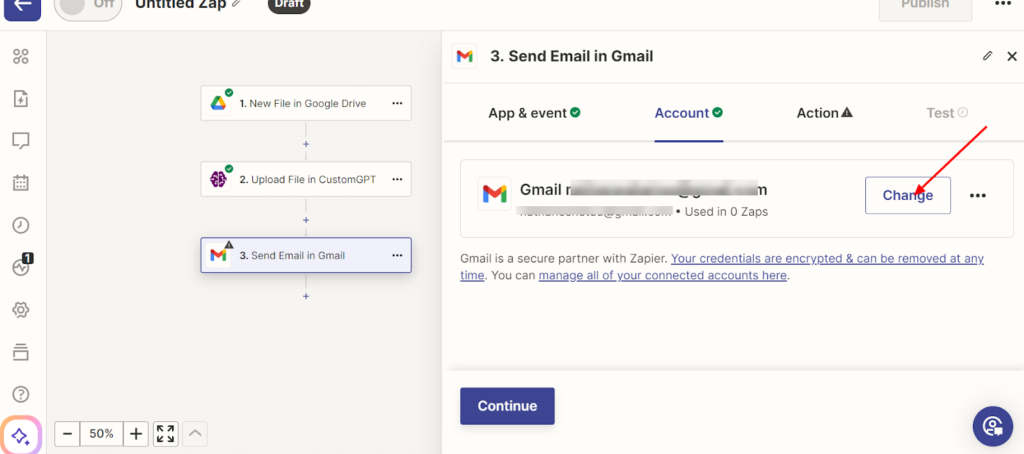Click the Gmail logo in account card
The width and height of the screenshot is (1024, 454).
tap(494, 193)
